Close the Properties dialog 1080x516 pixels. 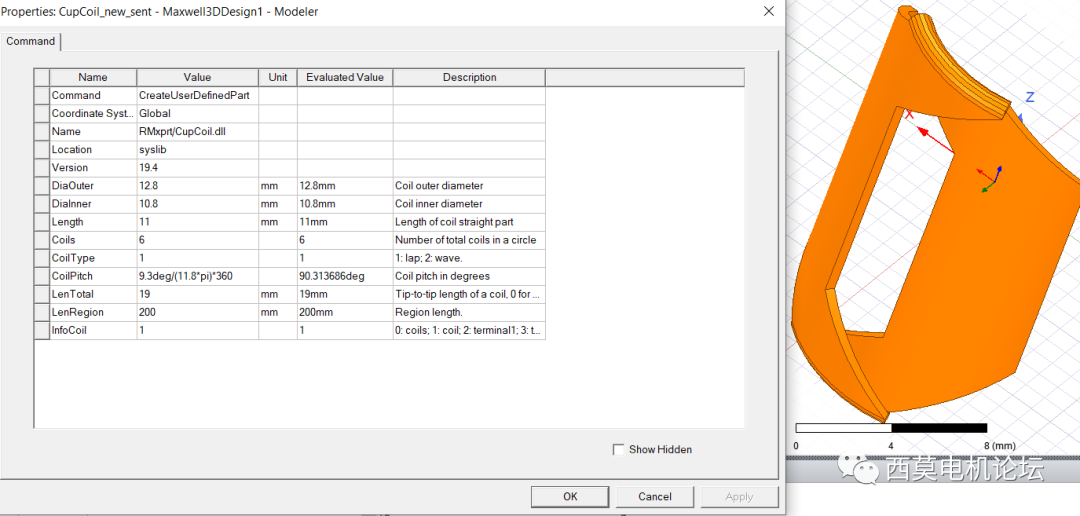769,11
